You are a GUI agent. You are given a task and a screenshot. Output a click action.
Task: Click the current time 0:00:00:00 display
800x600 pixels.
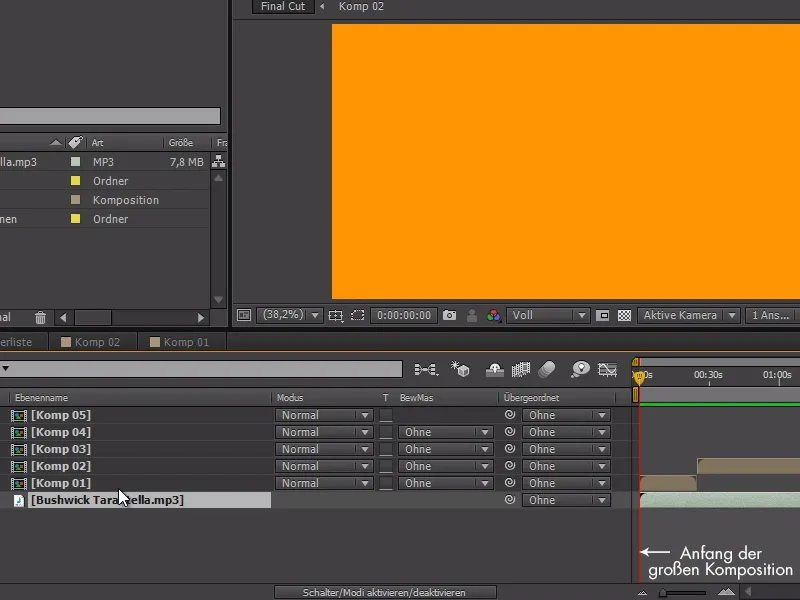point(404,315)
